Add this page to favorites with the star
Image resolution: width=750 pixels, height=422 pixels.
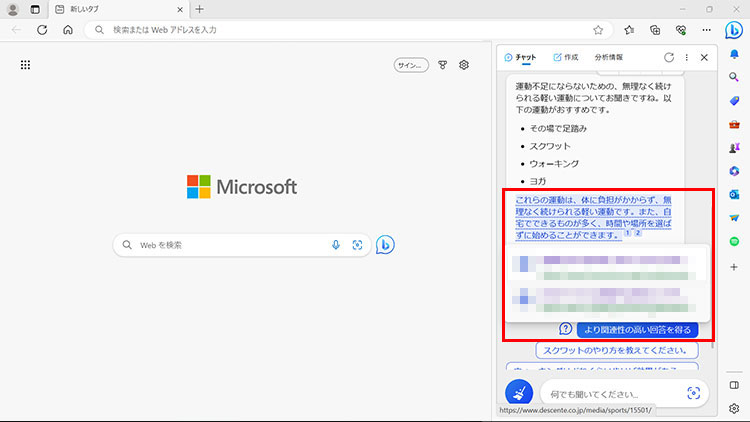[598, 30]
